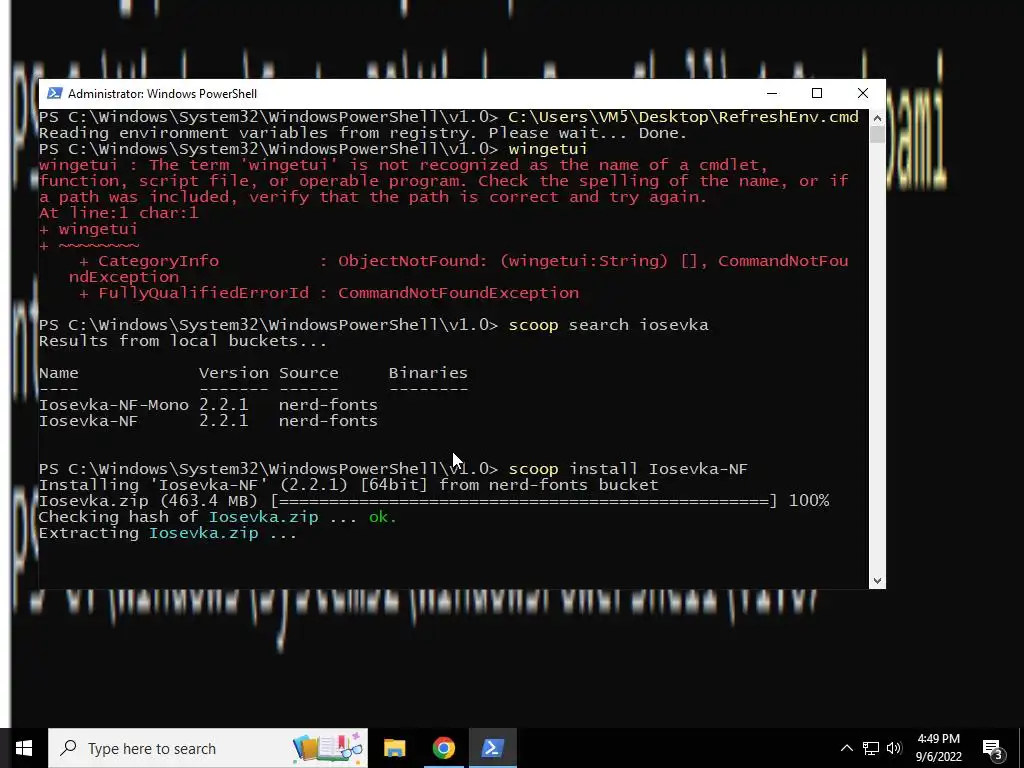The width and height of the screenshot is (1024, 768).
Task: Click the 'Name' column header
Action: [x=59, y=373]
